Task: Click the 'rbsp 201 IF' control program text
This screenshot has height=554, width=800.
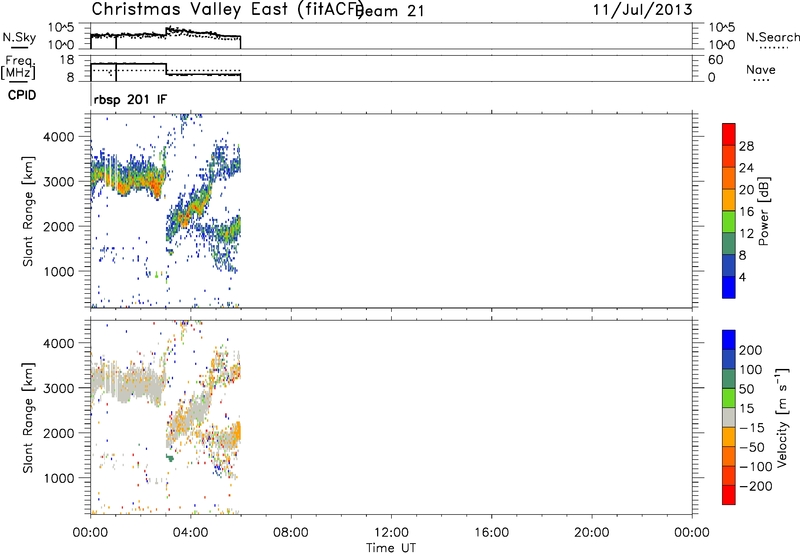Action: [130, 99]
